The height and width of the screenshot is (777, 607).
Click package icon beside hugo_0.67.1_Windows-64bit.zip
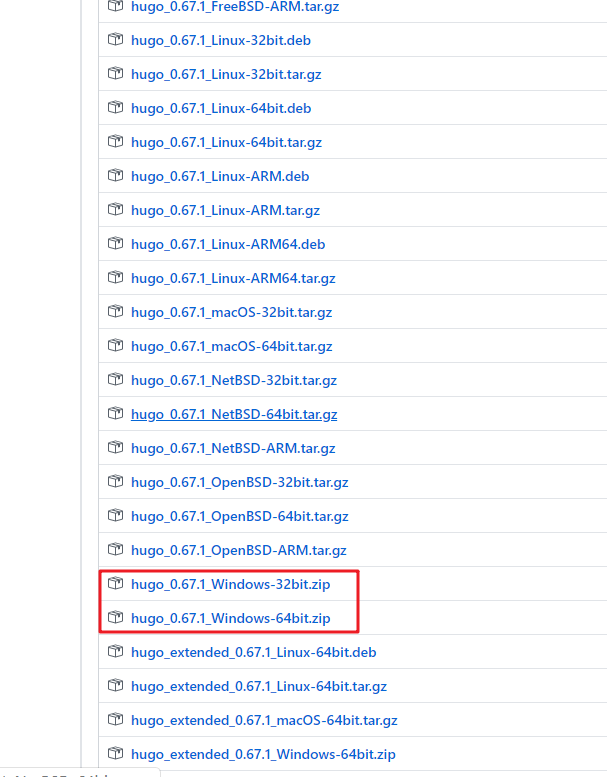click(115, 618)
